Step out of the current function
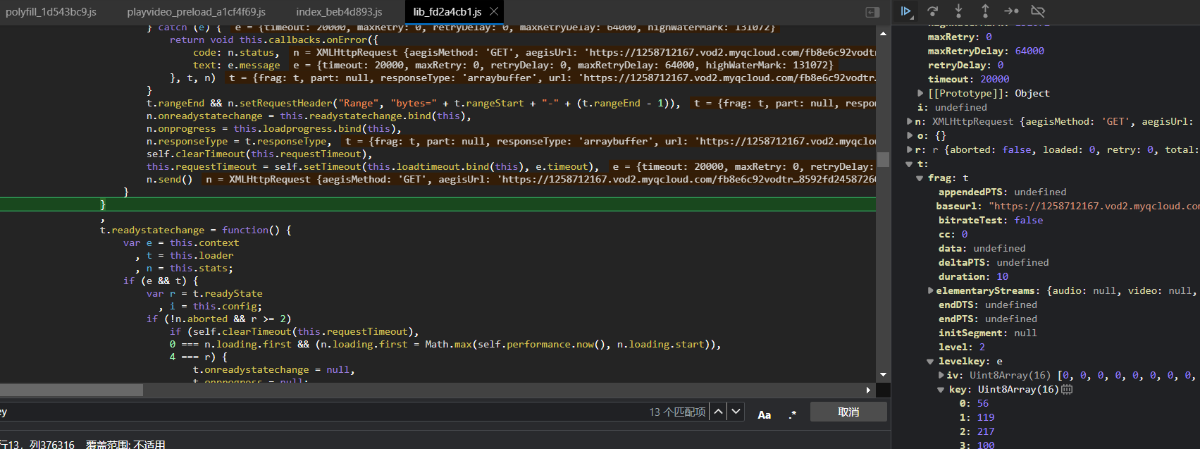Screen dimensions: 1200x449 coord(985,11)
